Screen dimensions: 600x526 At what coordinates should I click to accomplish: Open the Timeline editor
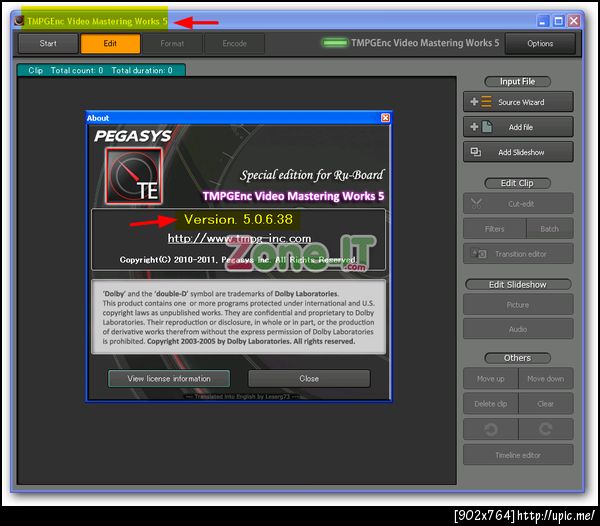(518, 455)
